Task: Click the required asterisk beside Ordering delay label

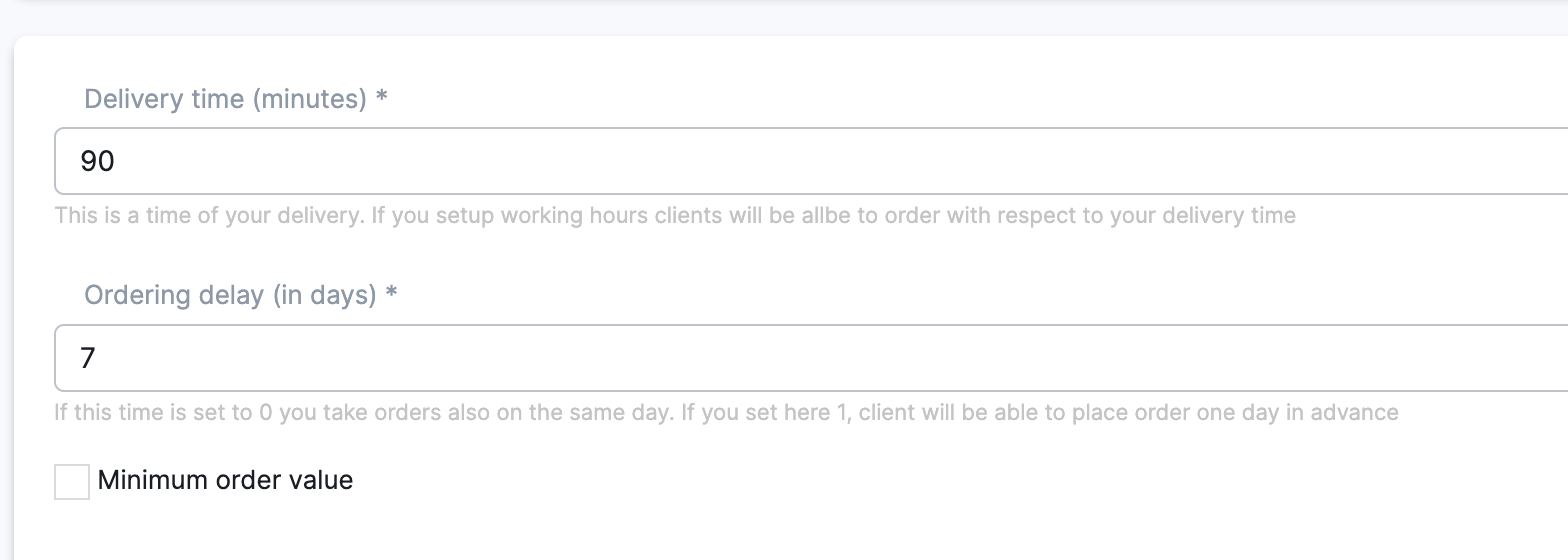Action: tap(392, 295)
